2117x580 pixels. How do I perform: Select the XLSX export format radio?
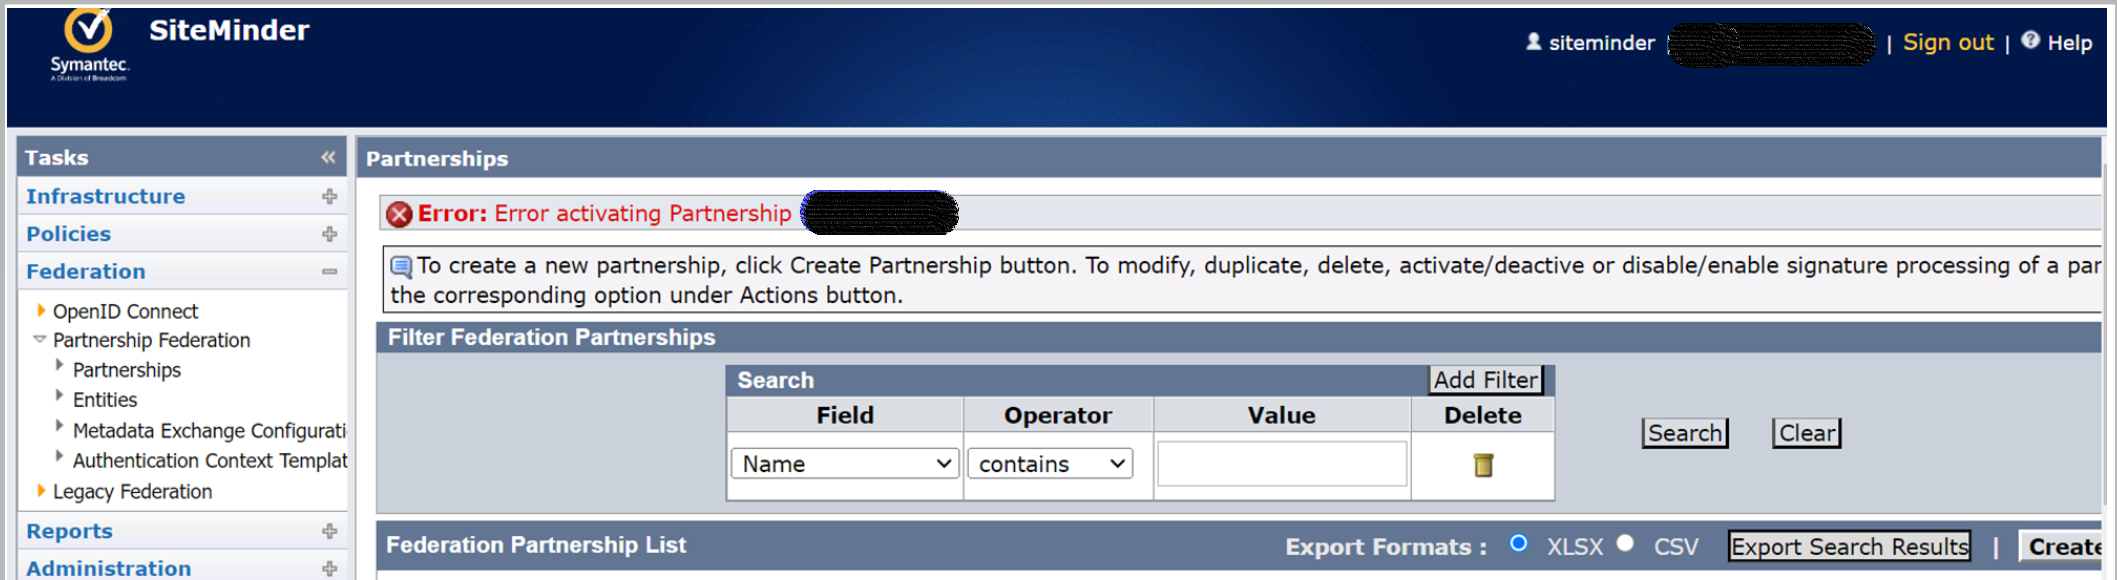point(1519,544)
